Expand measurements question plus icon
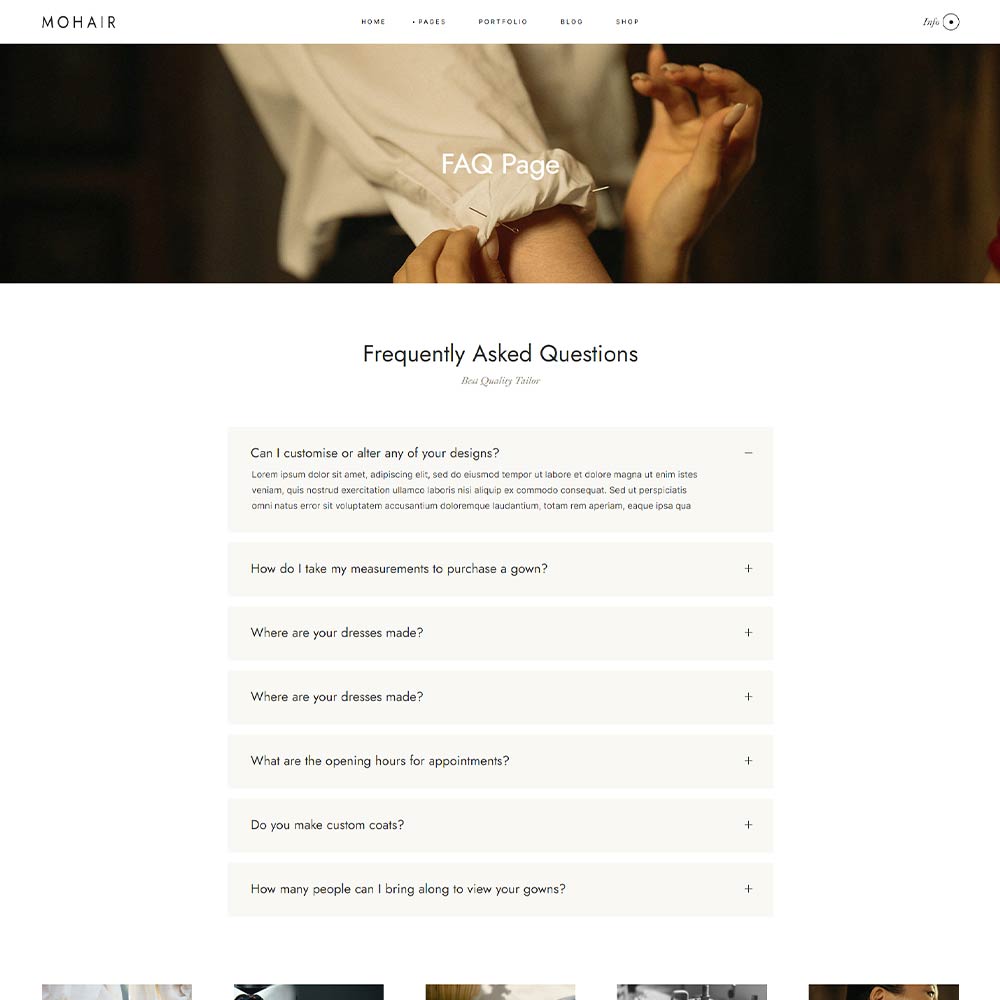The image size is (1000, 1000). [748, 568]
